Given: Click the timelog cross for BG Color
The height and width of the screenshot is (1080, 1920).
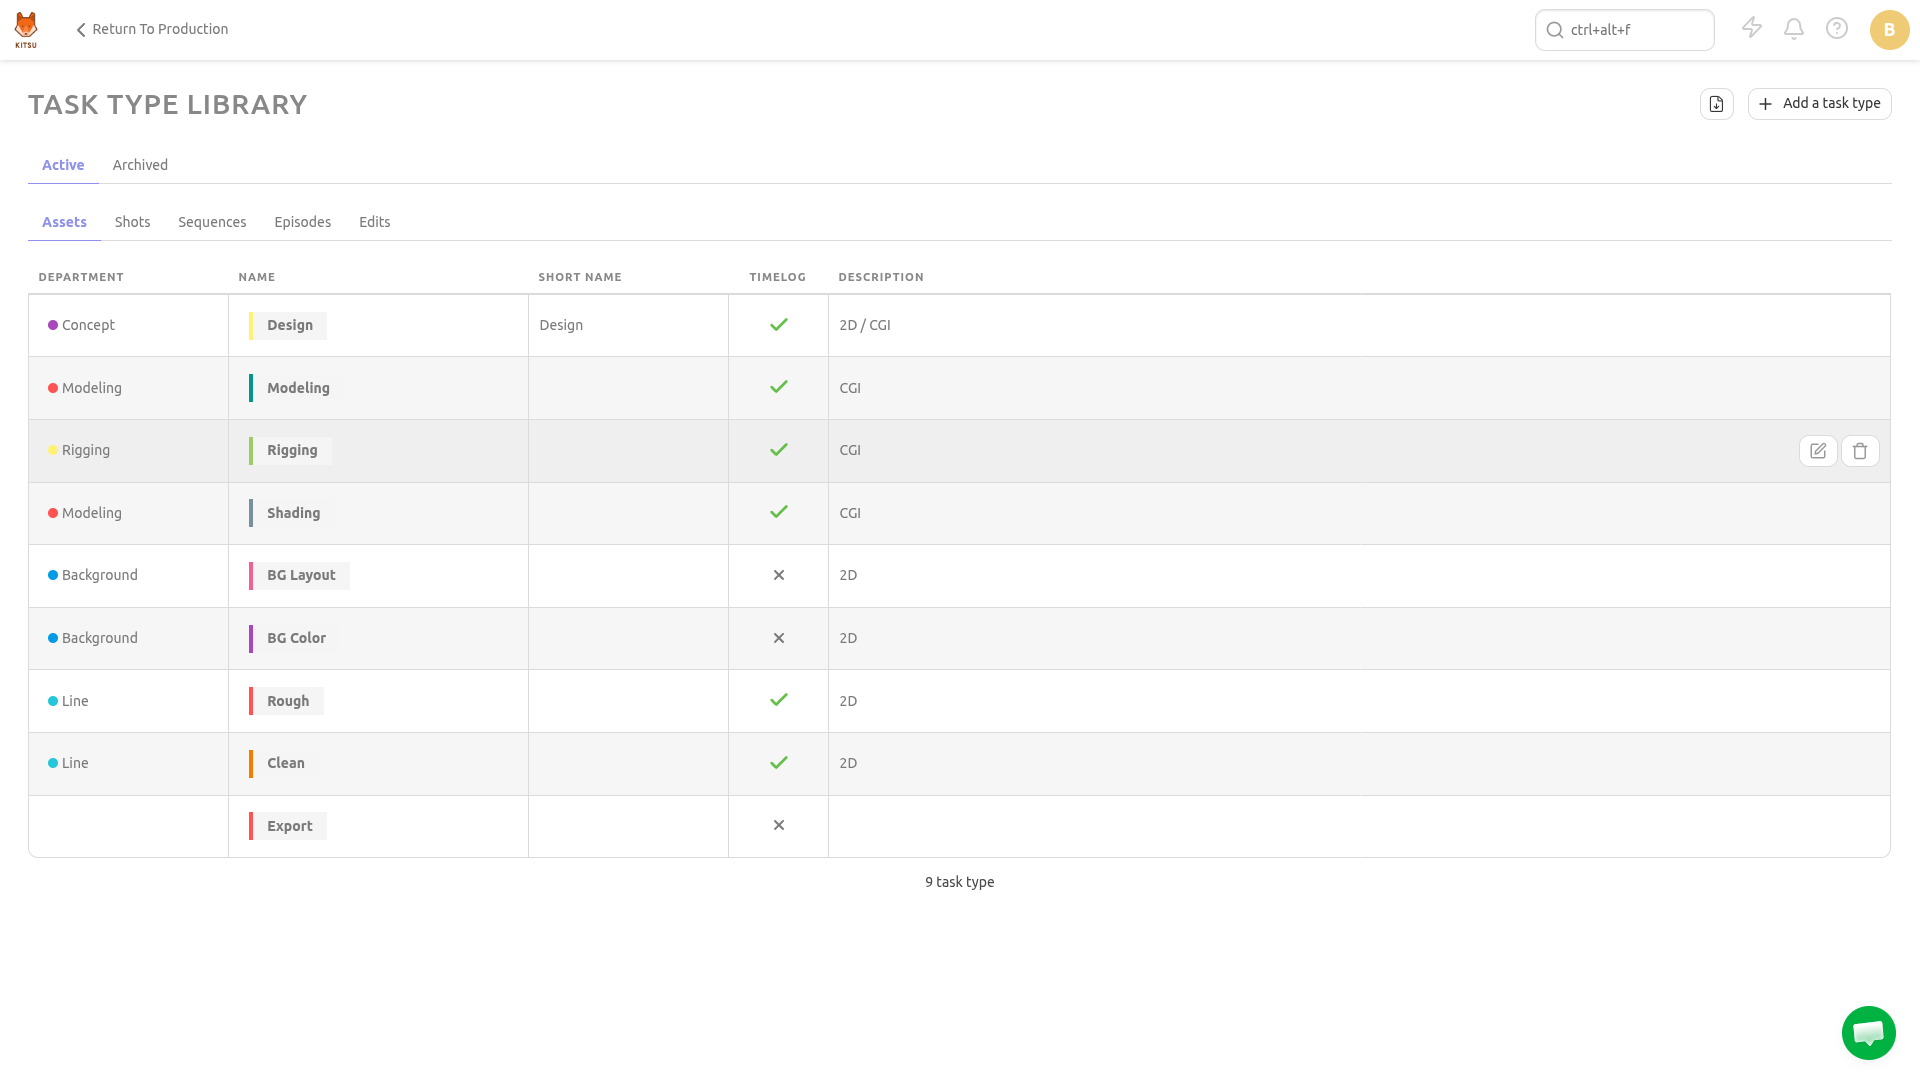Looking at the screenshot, I should 779,638.
